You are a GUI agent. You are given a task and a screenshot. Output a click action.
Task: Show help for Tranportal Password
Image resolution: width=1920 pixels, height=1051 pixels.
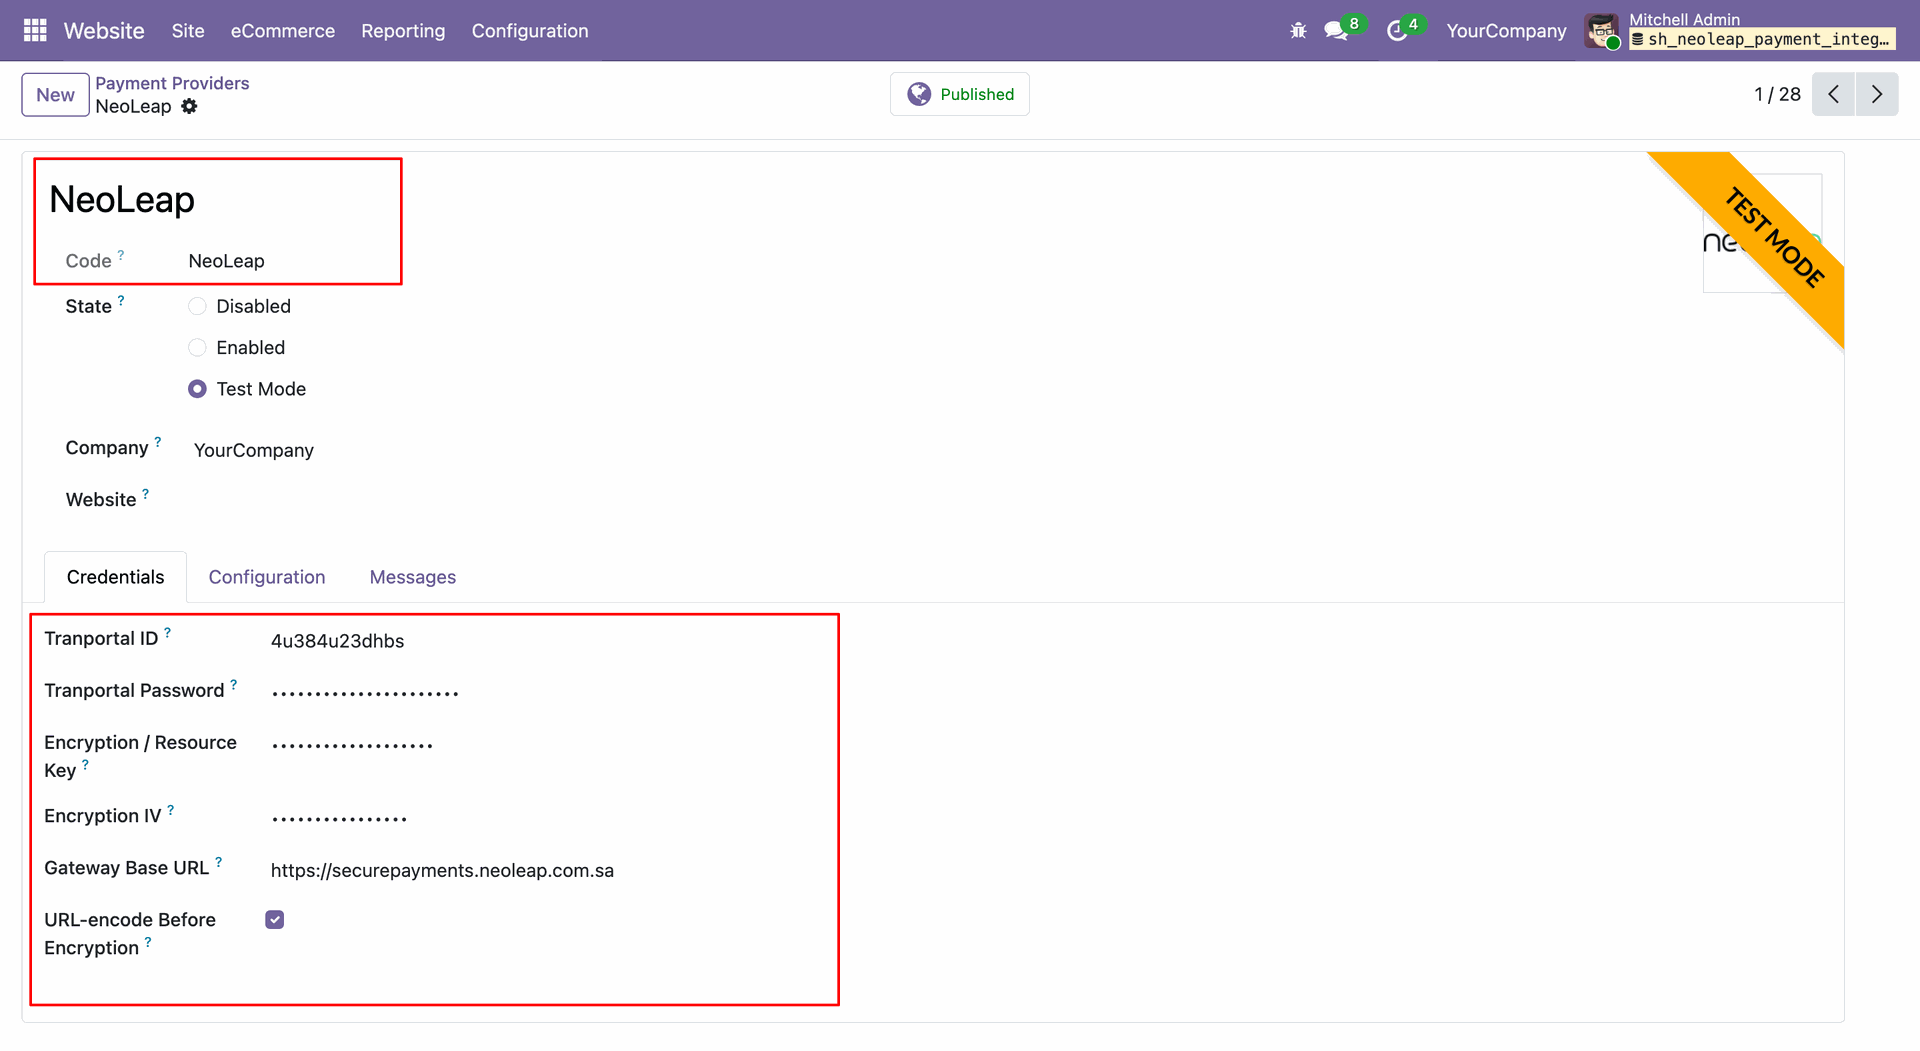point(234,684)
